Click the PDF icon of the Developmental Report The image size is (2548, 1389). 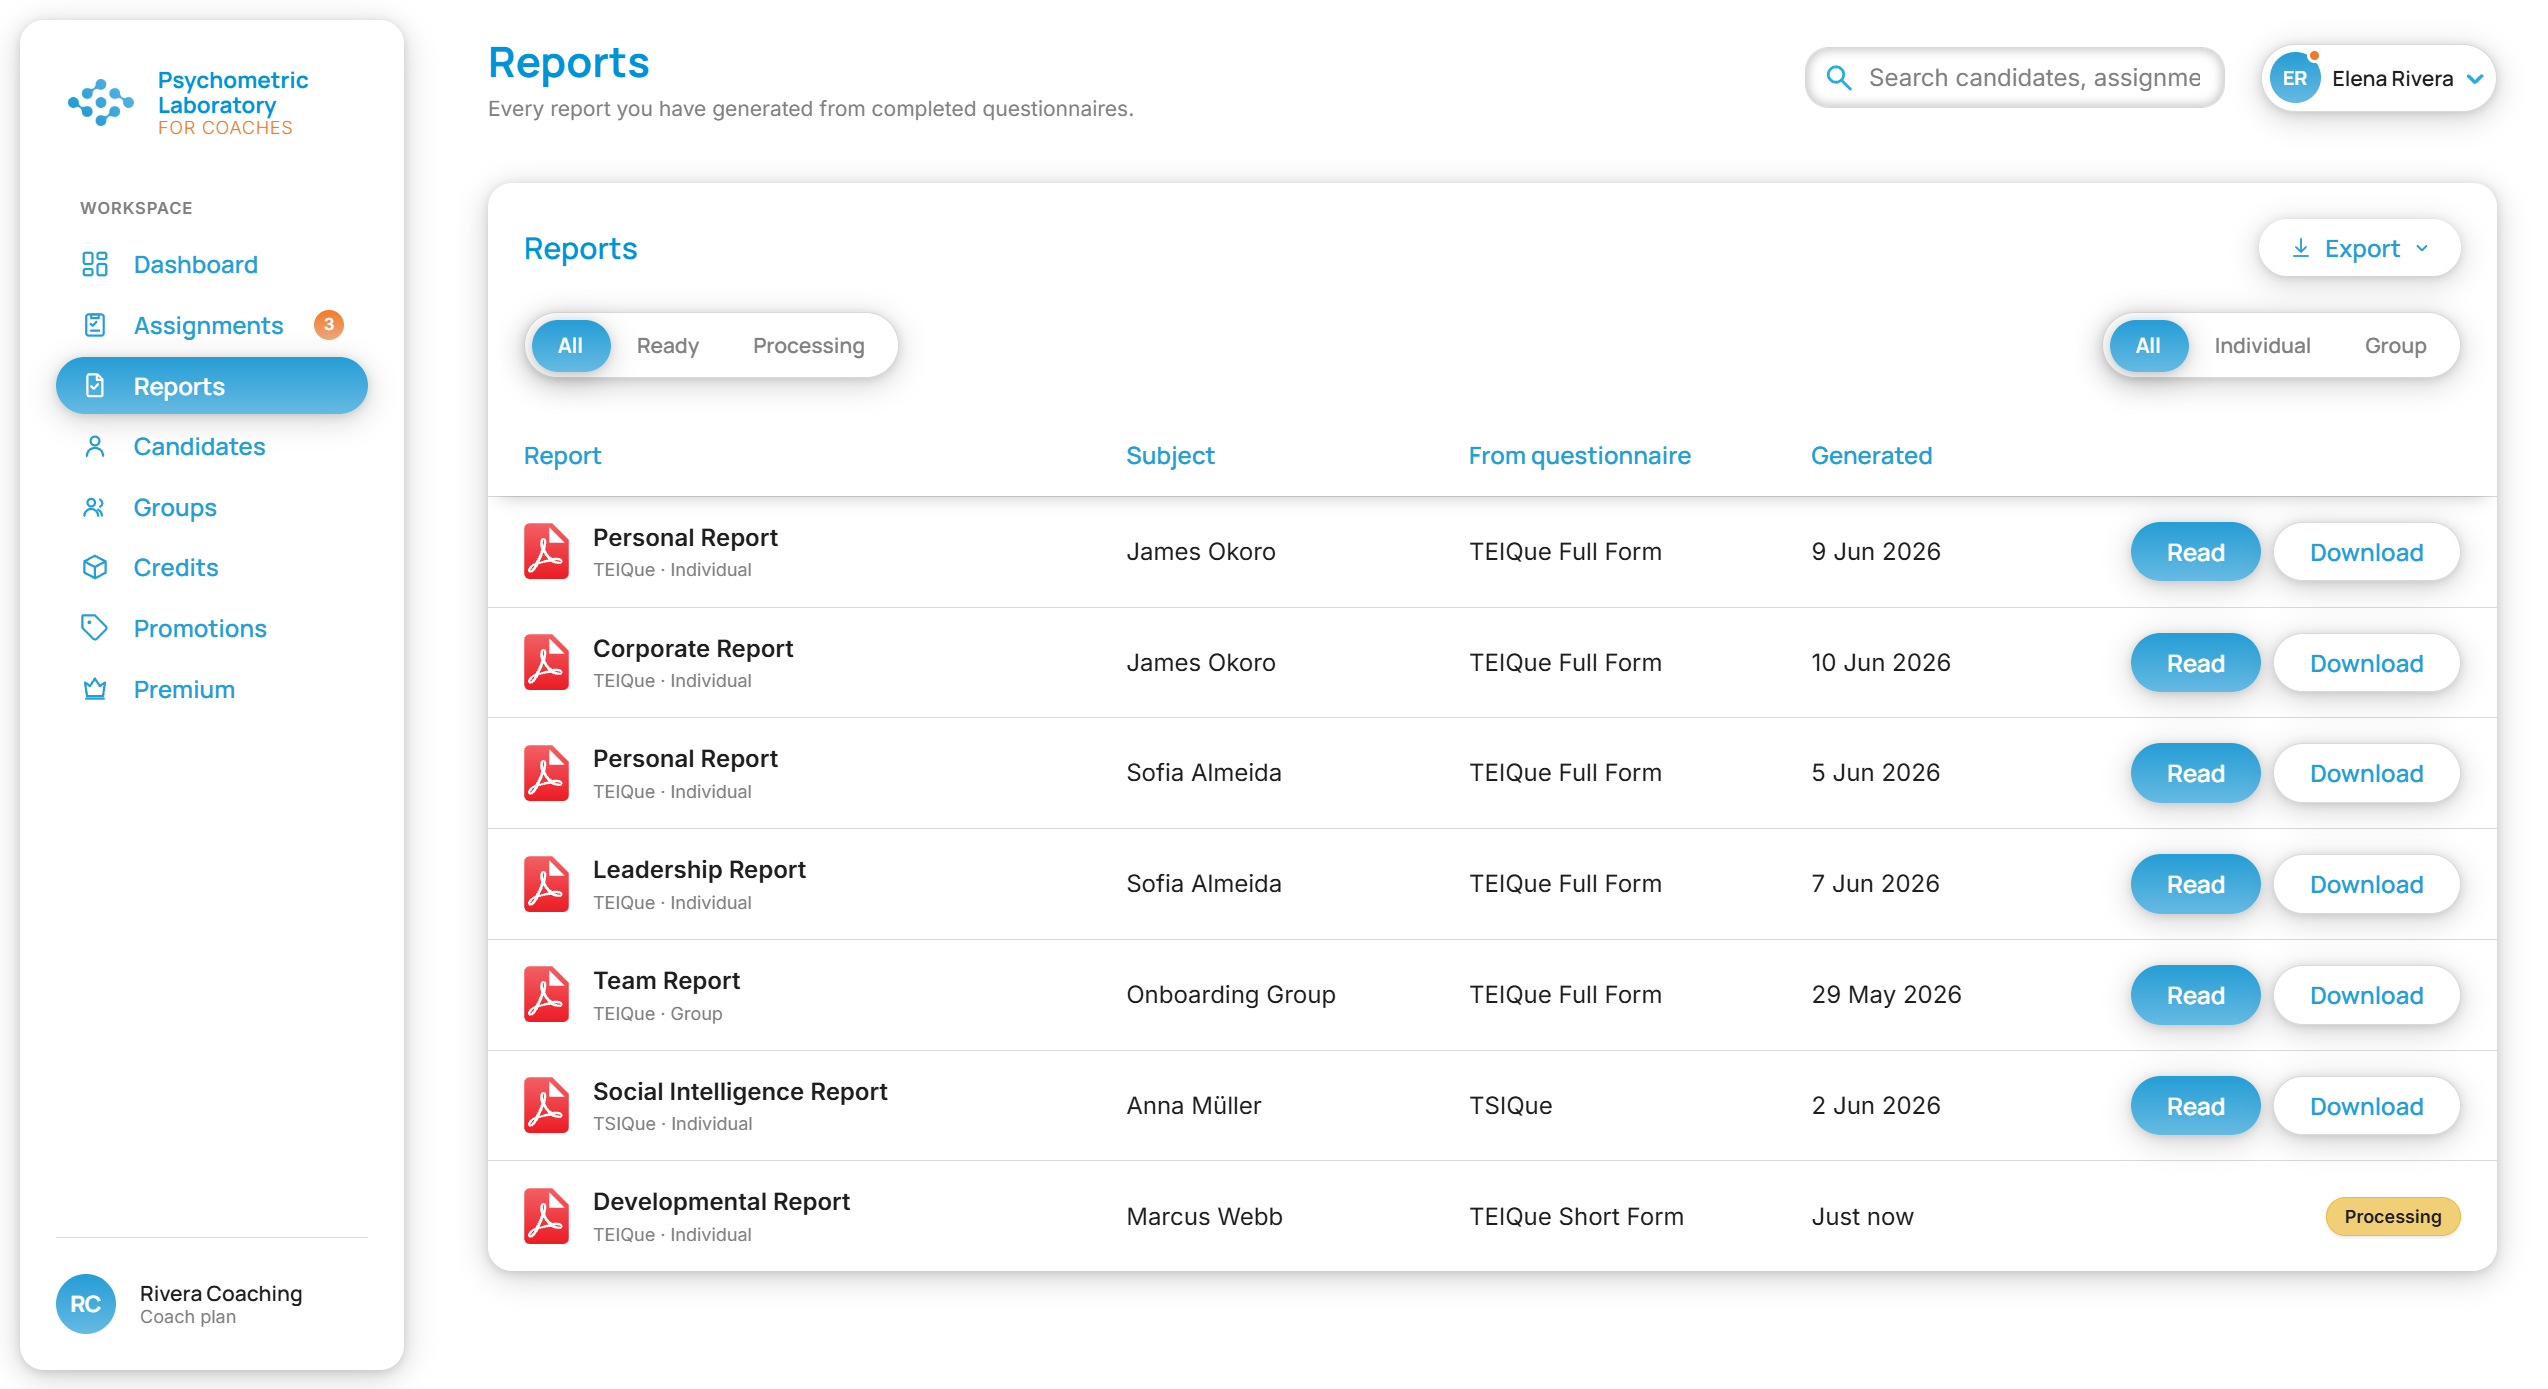coord(547,1216)
